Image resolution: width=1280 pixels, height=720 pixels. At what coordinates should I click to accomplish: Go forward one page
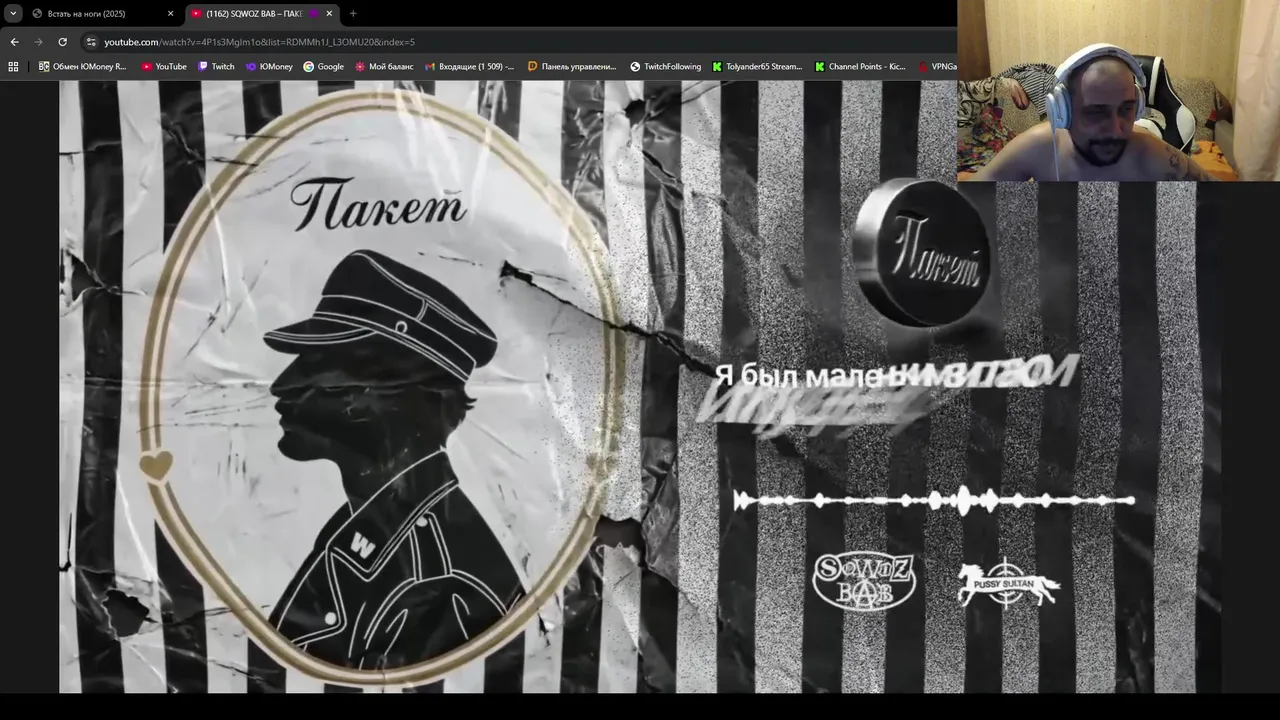click(x=38, y=42)
